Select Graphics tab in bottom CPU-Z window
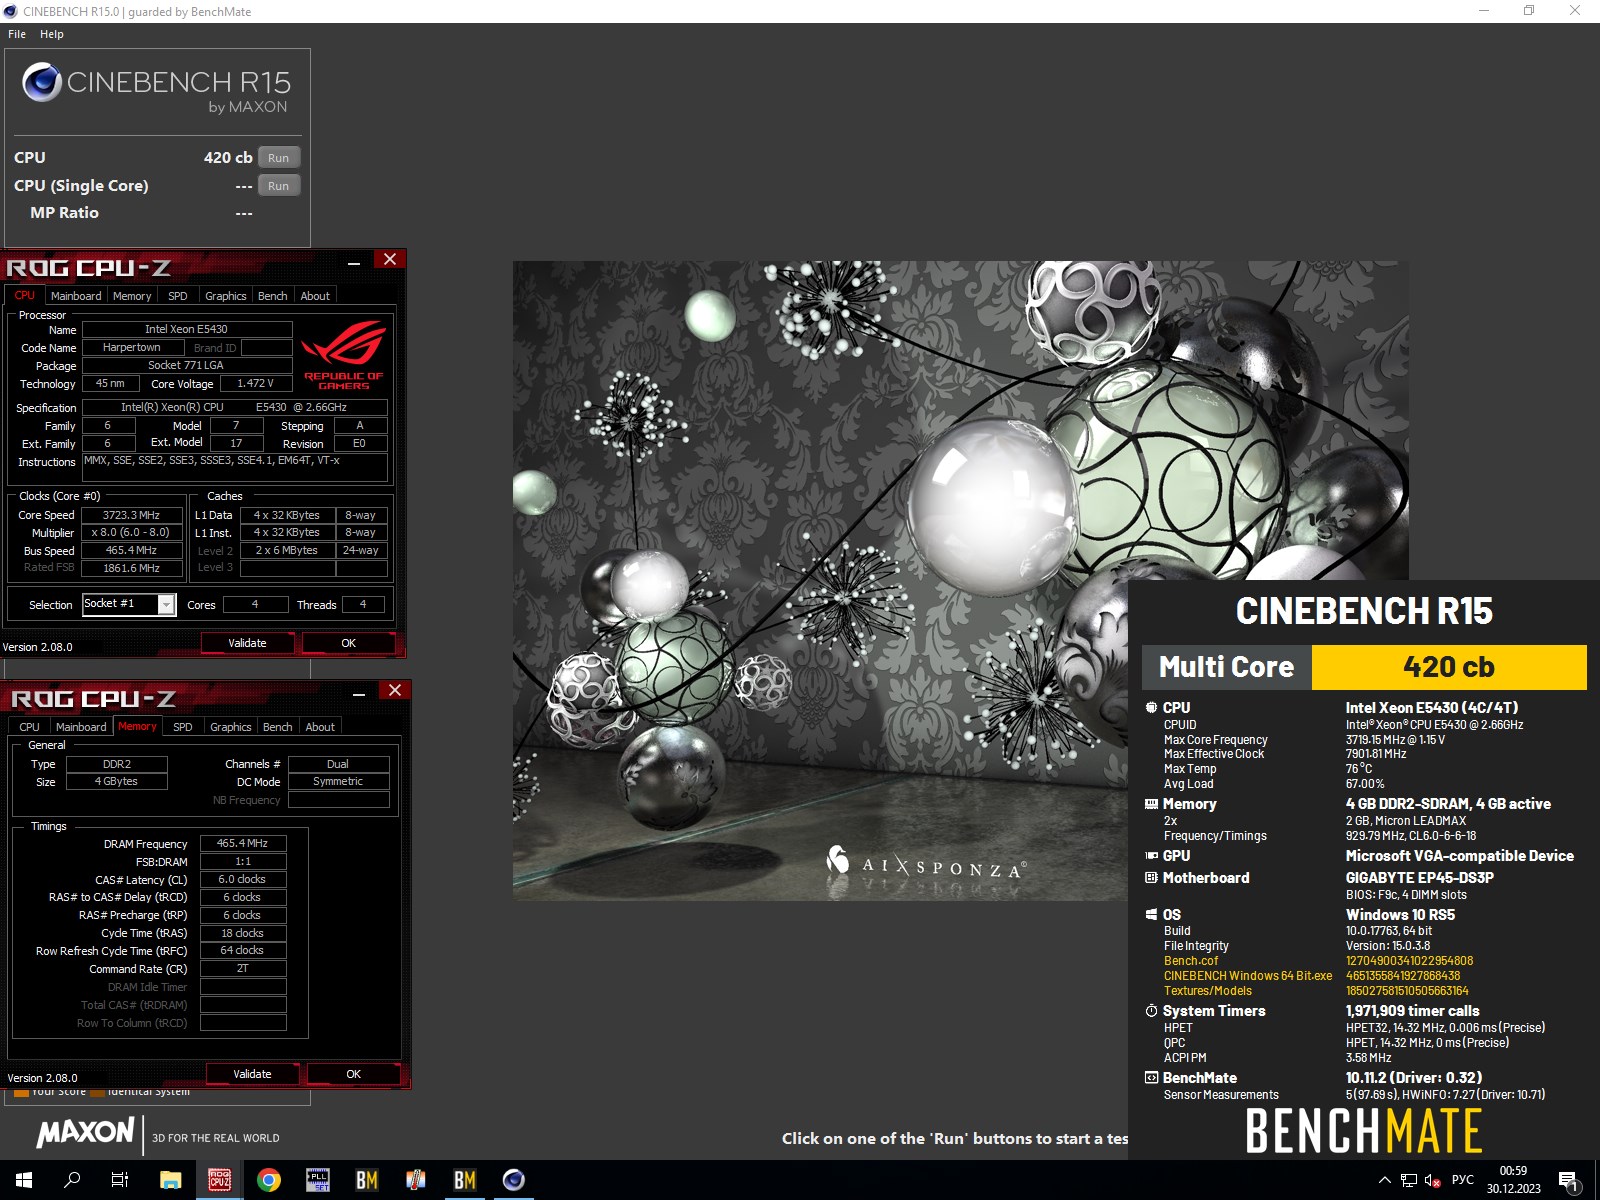Viewport: 1600px width, 1200px height. tap(231, 727)
